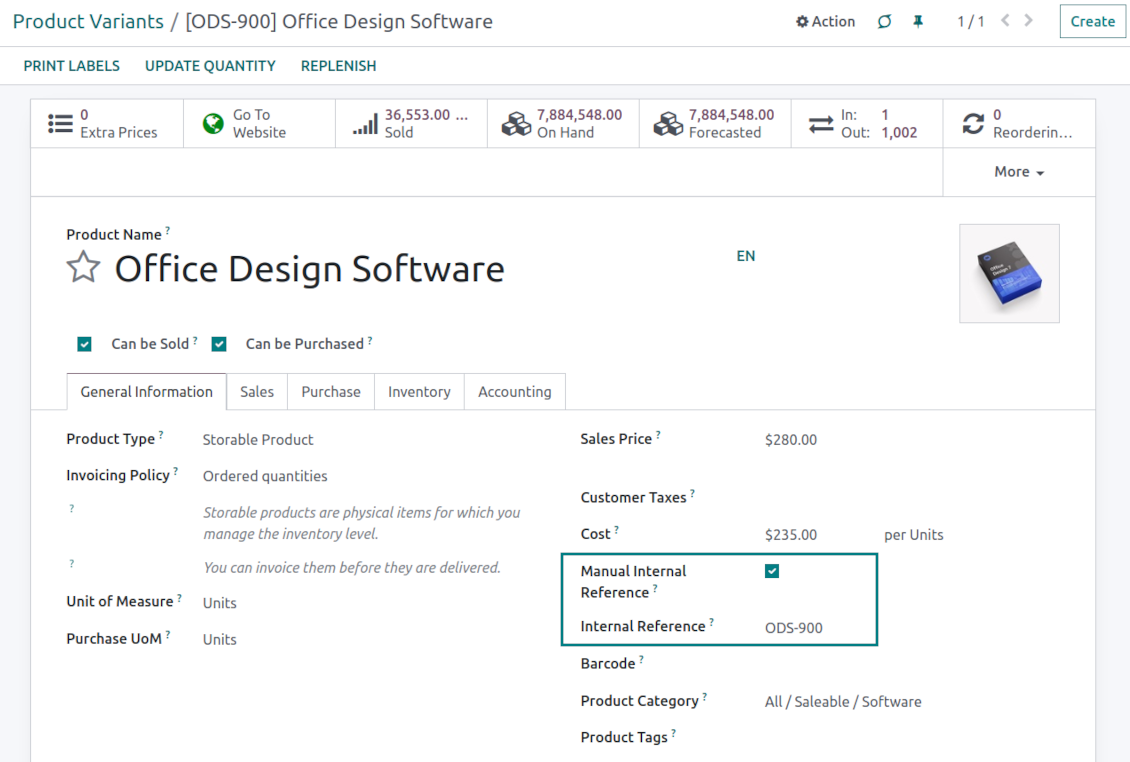
Task: Open the Accounting tab
Action: coord(514,392)
